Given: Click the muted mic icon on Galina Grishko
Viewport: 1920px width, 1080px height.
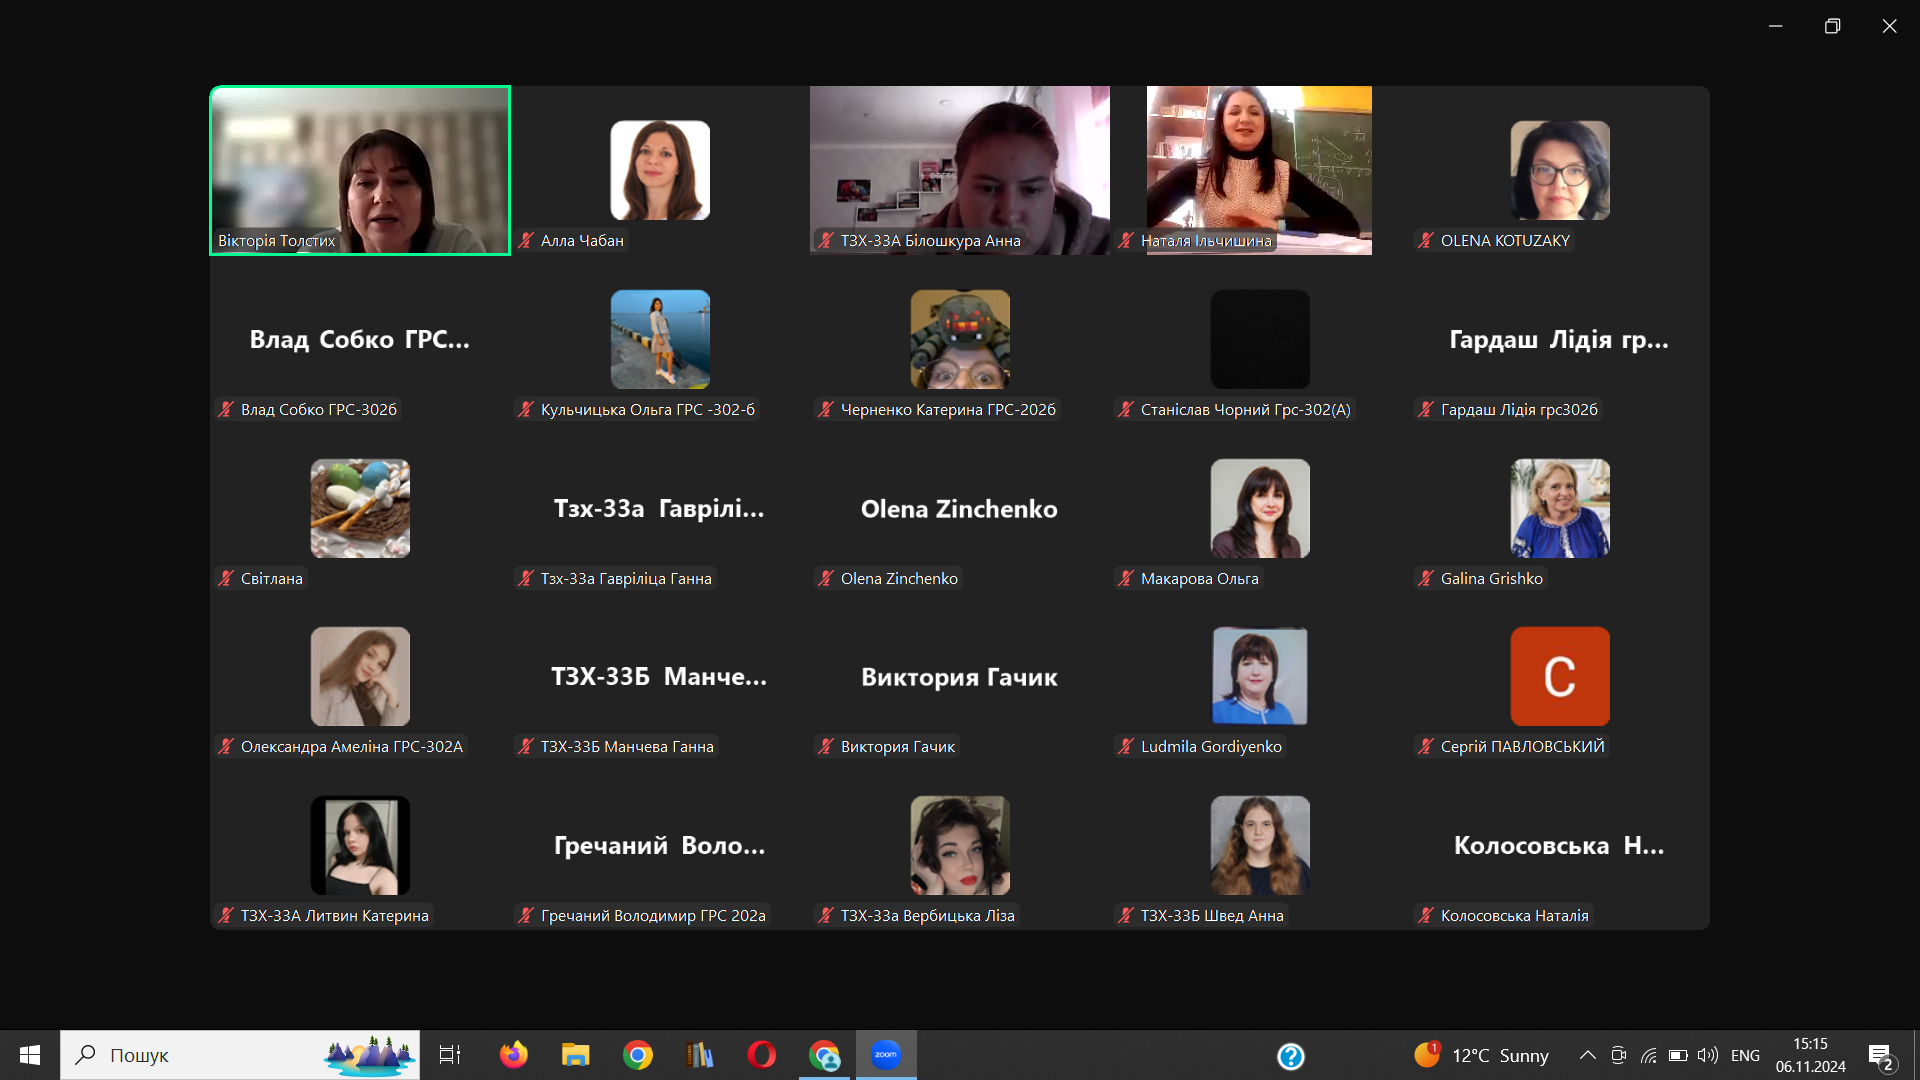Looking at the screenshot, I should click(1426, 578).
